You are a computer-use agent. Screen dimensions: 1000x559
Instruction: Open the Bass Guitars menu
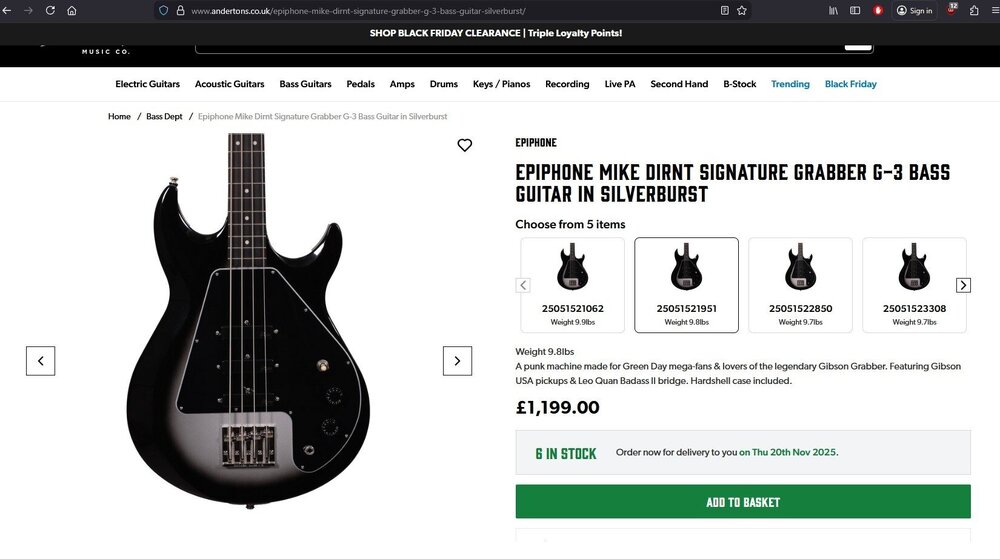coord(305,84)
